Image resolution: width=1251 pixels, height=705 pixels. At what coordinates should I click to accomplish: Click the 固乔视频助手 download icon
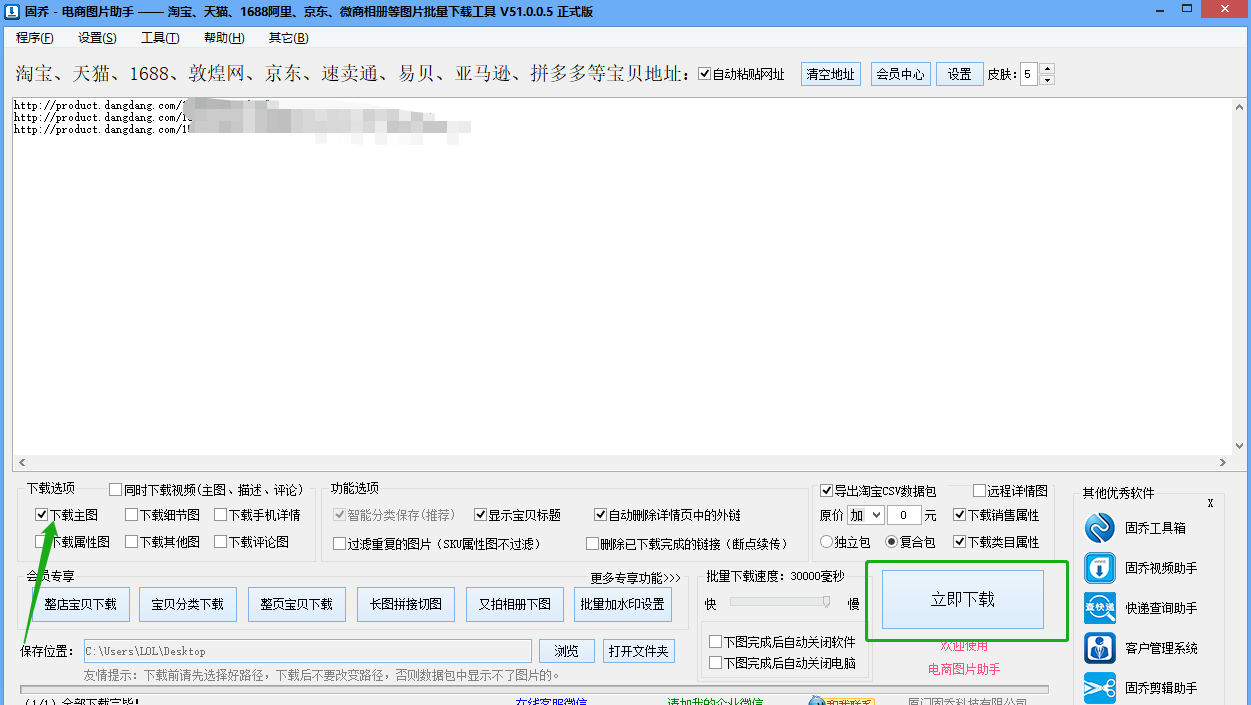[1100, 568]
